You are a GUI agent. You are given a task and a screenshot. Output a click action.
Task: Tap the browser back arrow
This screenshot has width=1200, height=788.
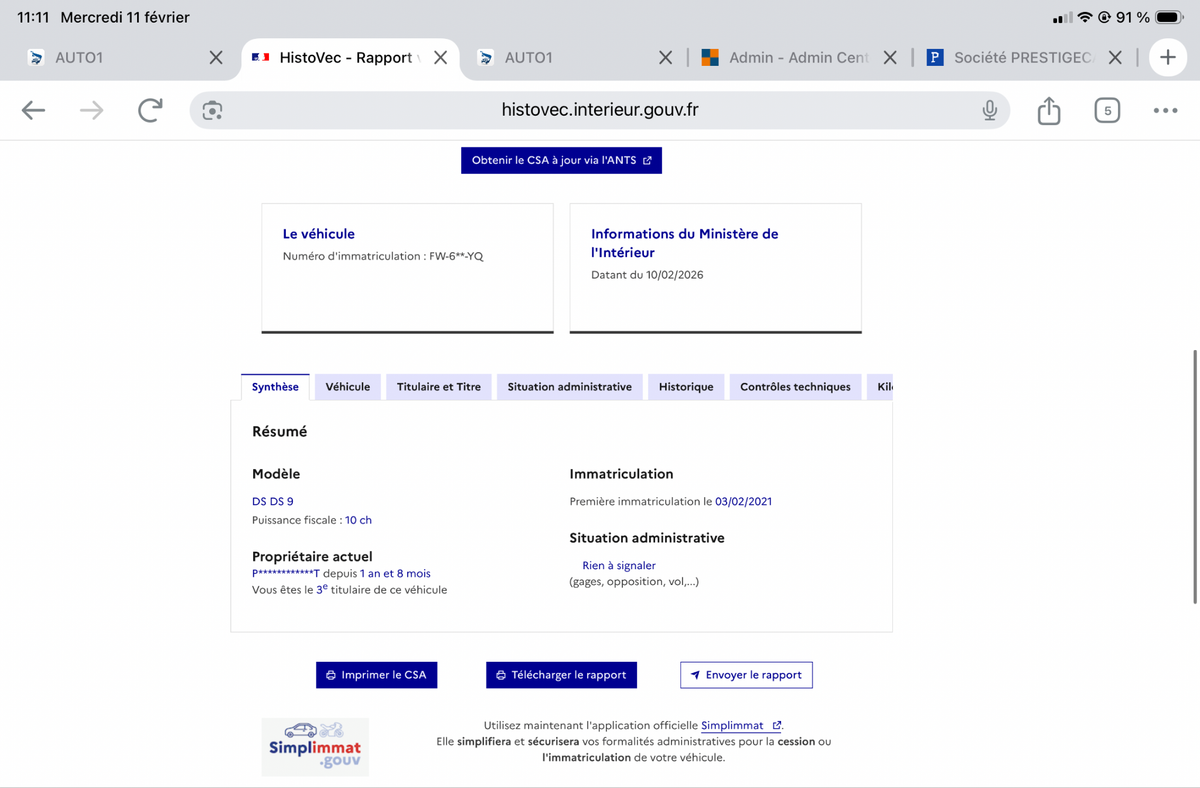click(x=34, y=110)
